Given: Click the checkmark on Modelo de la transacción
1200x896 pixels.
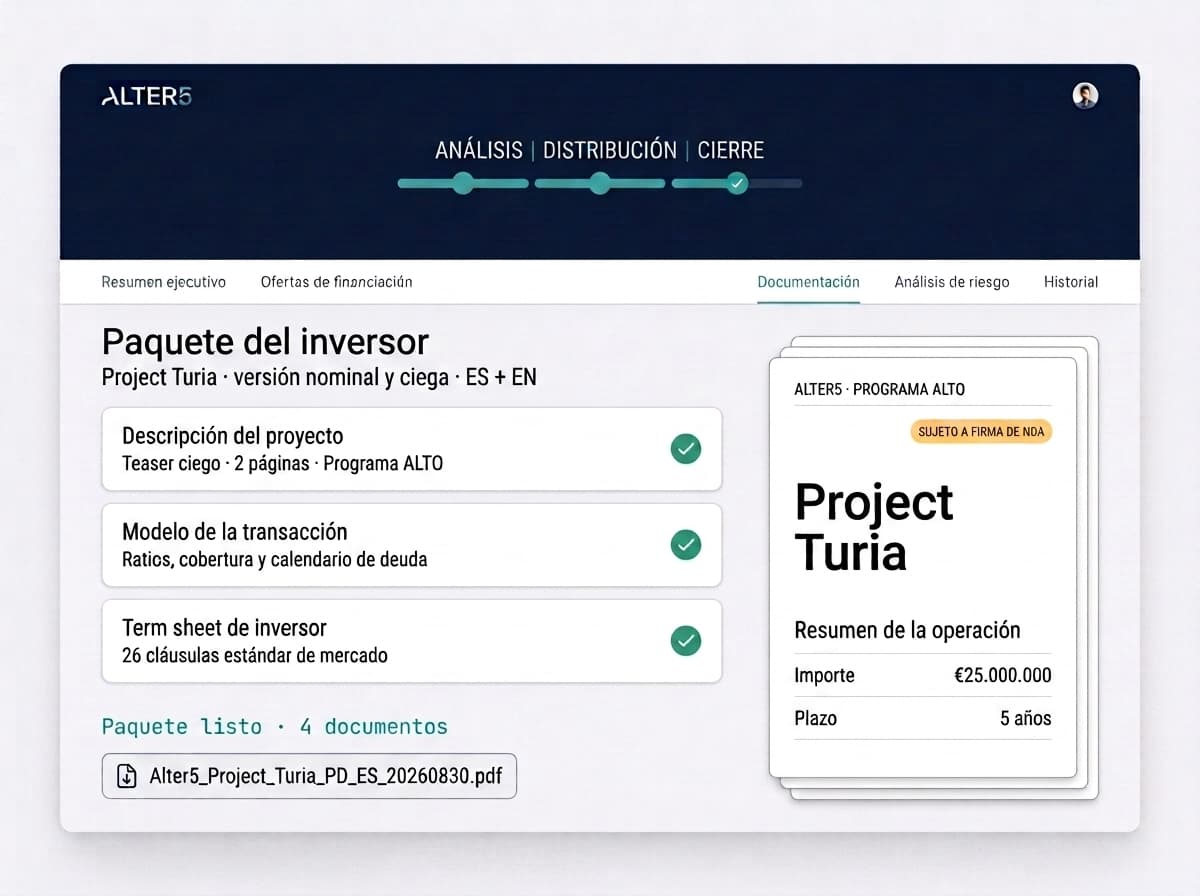Looking at the screenshot, I should click(686, 545).
